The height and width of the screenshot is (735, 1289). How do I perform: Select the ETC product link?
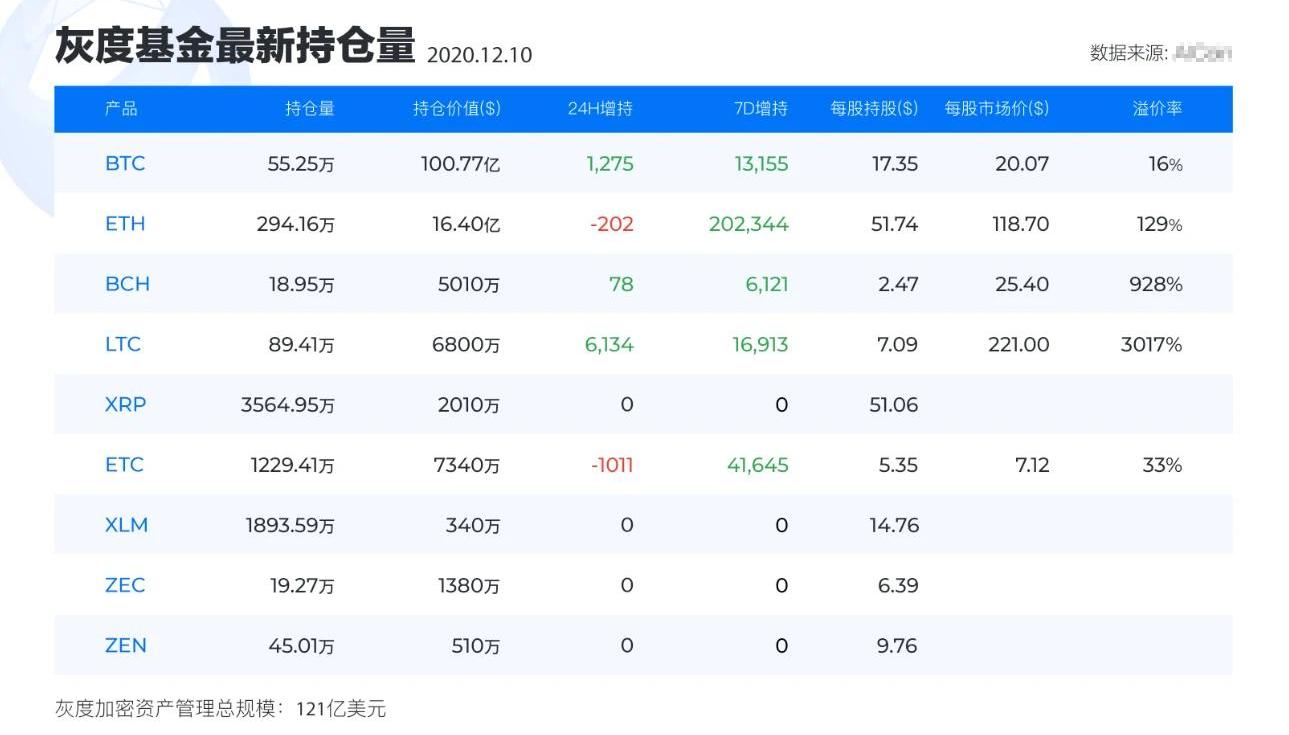click(124, 464)
